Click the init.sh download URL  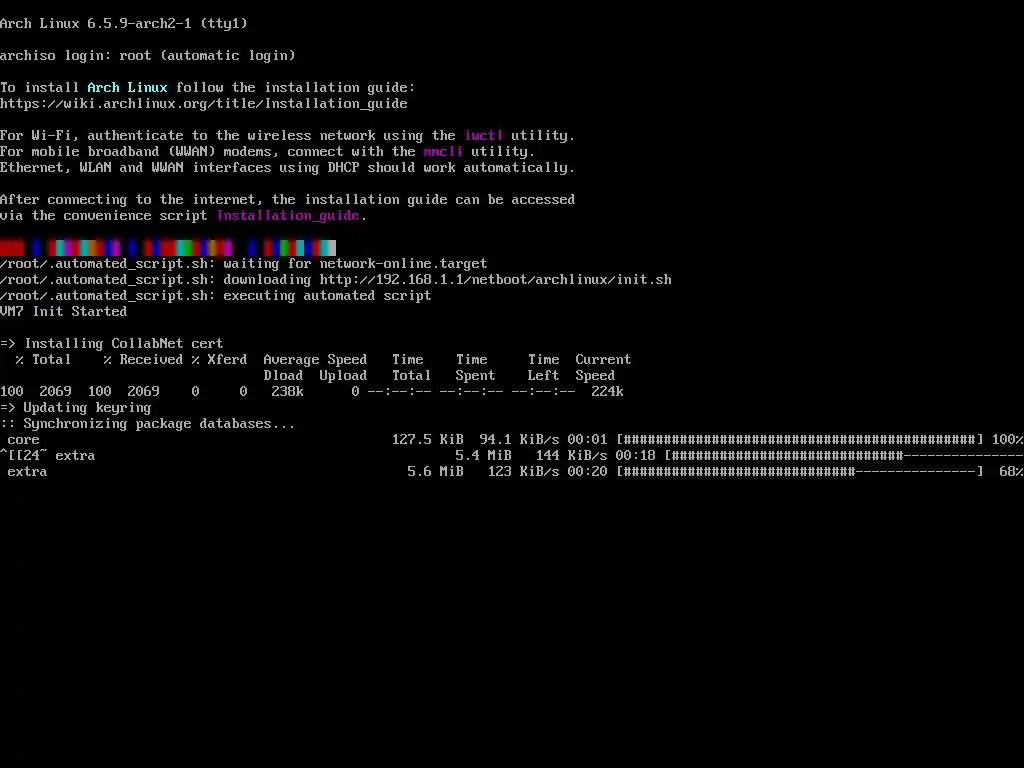pos(496,280)
